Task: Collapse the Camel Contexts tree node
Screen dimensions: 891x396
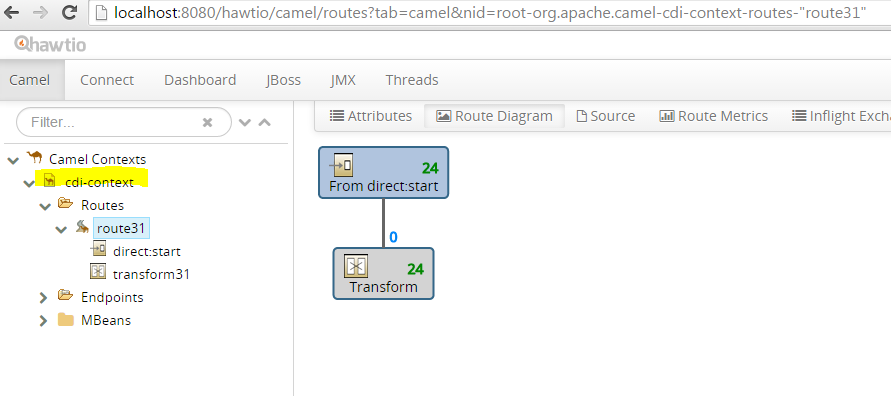Action: coord(13,160)
